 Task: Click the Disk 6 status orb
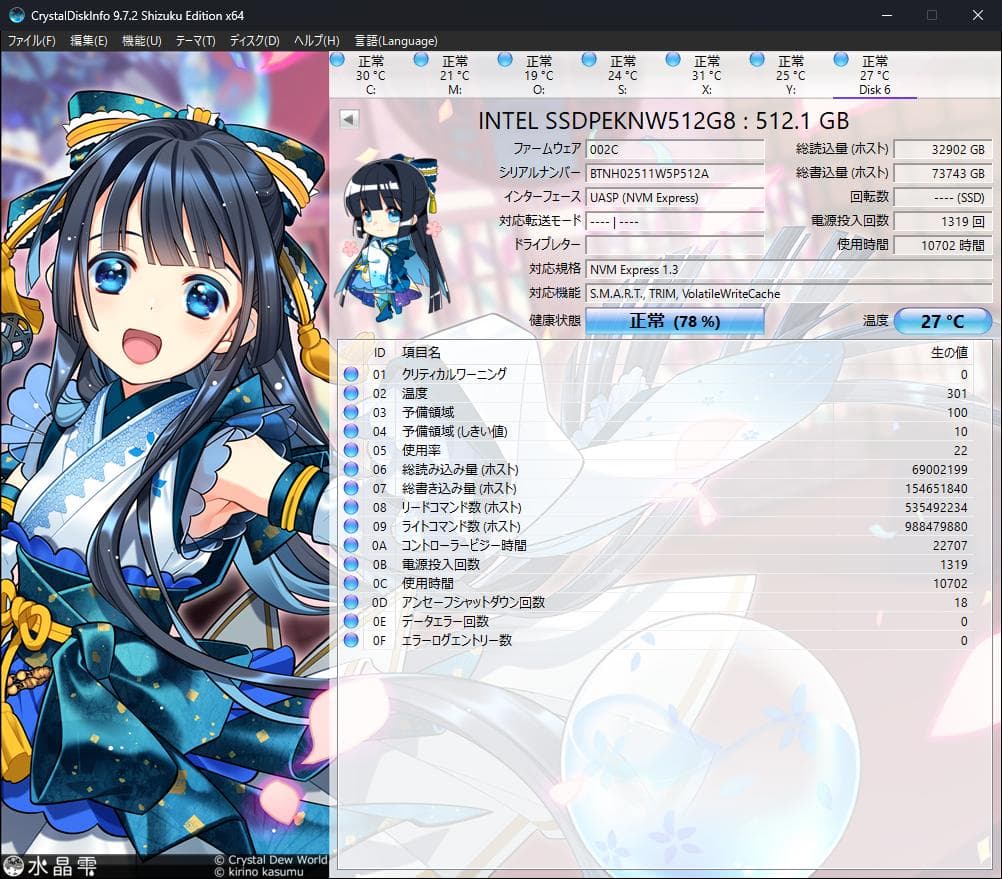(841, 60)
